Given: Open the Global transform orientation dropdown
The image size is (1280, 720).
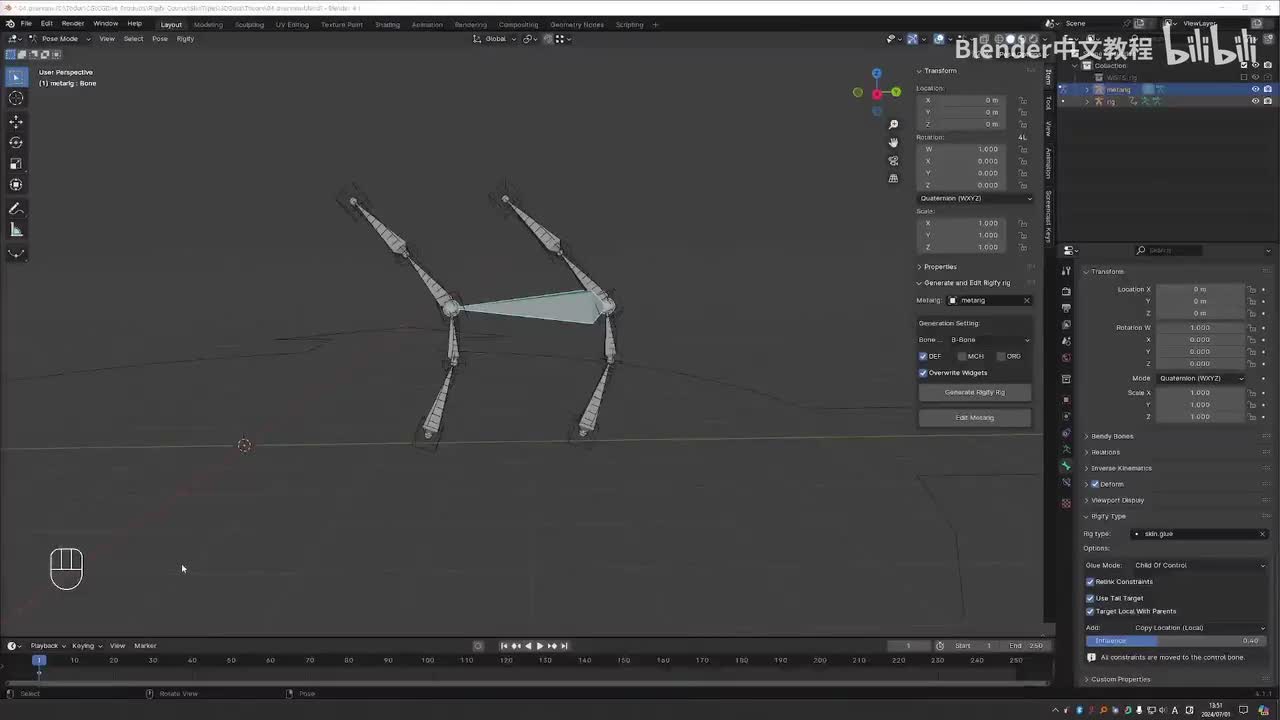Looking at the screenshot, I should [496, 39].
